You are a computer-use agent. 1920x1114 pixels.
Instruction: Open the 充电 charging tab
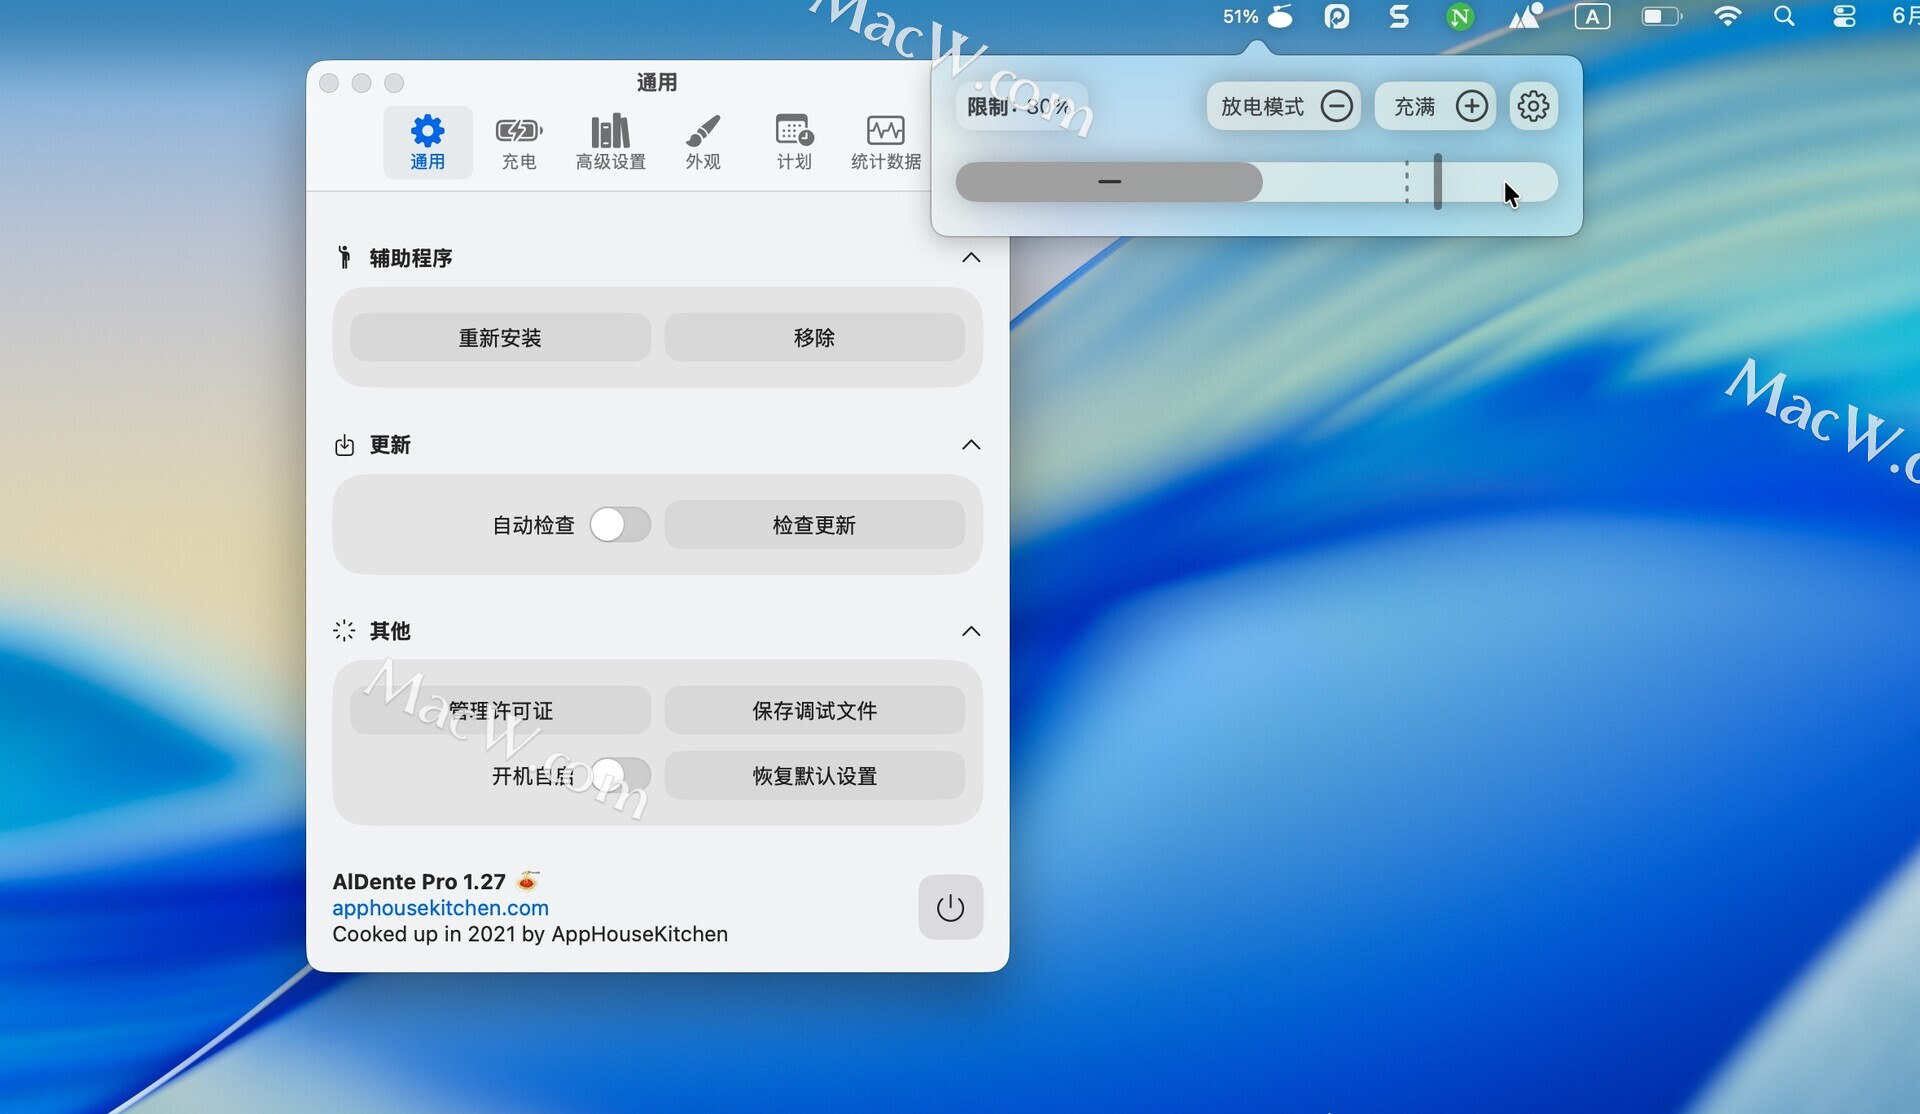coord(518,142)
